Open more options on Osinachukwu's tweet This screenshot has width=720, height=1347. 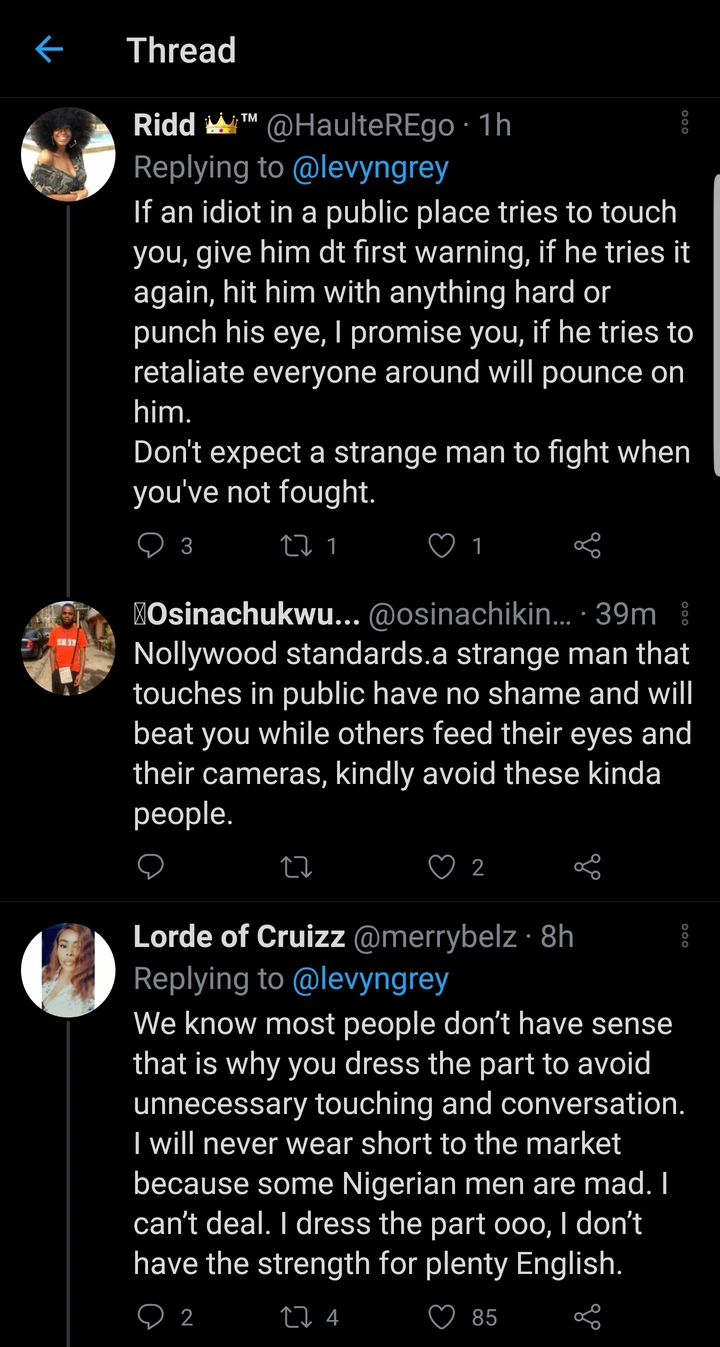pos(685,613)
